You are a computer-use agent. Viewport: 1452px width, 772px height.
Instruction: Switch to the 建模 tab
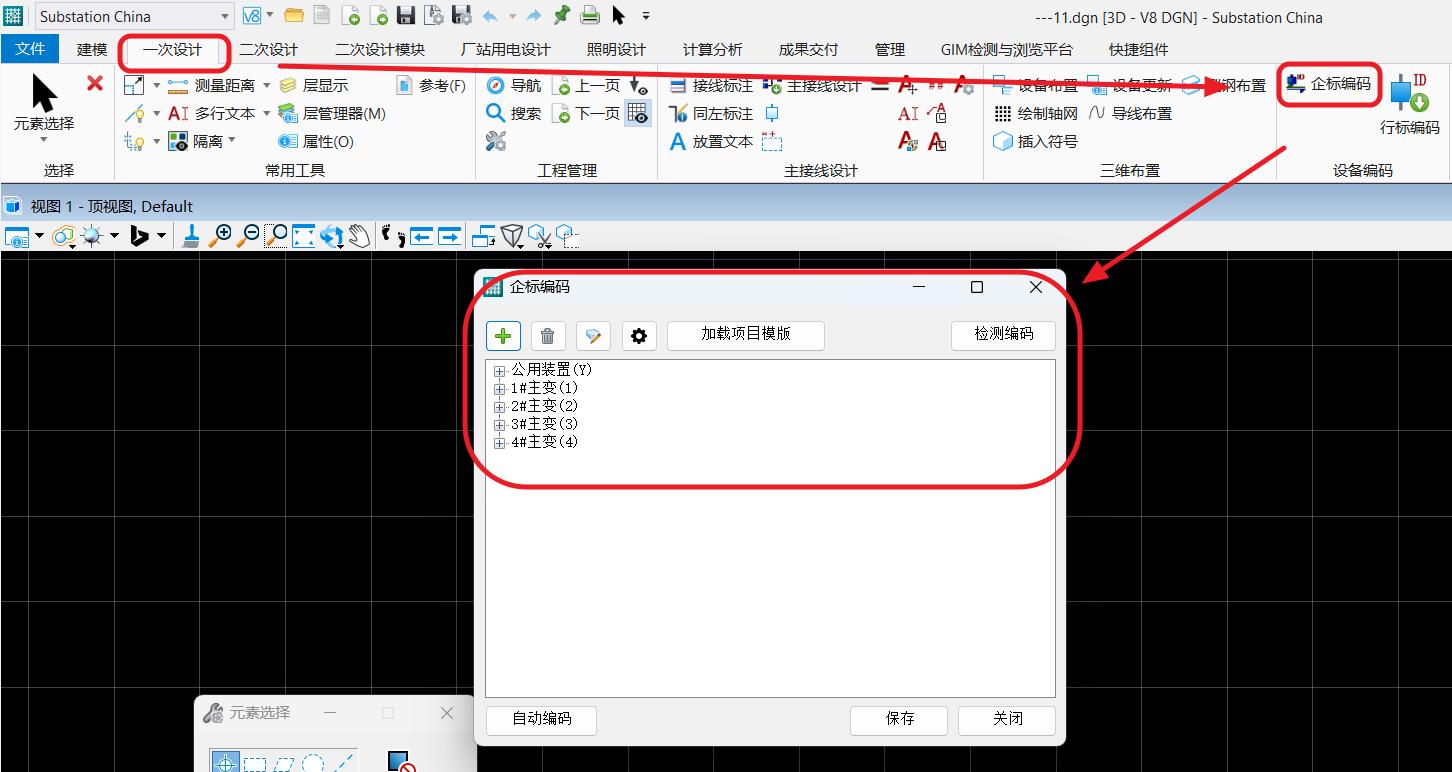coord(92,49)
